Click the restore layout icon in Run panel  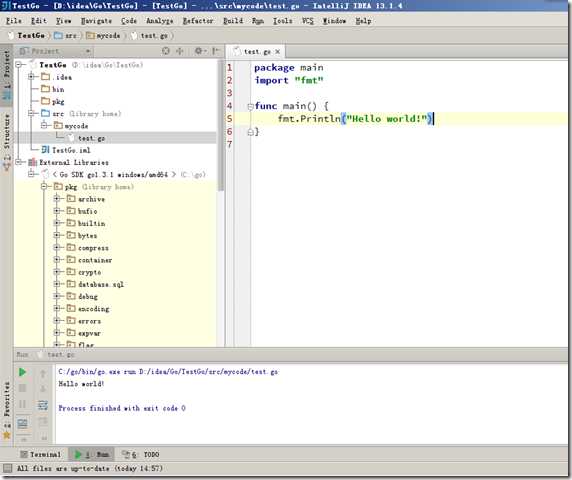(x=22, y=423)
